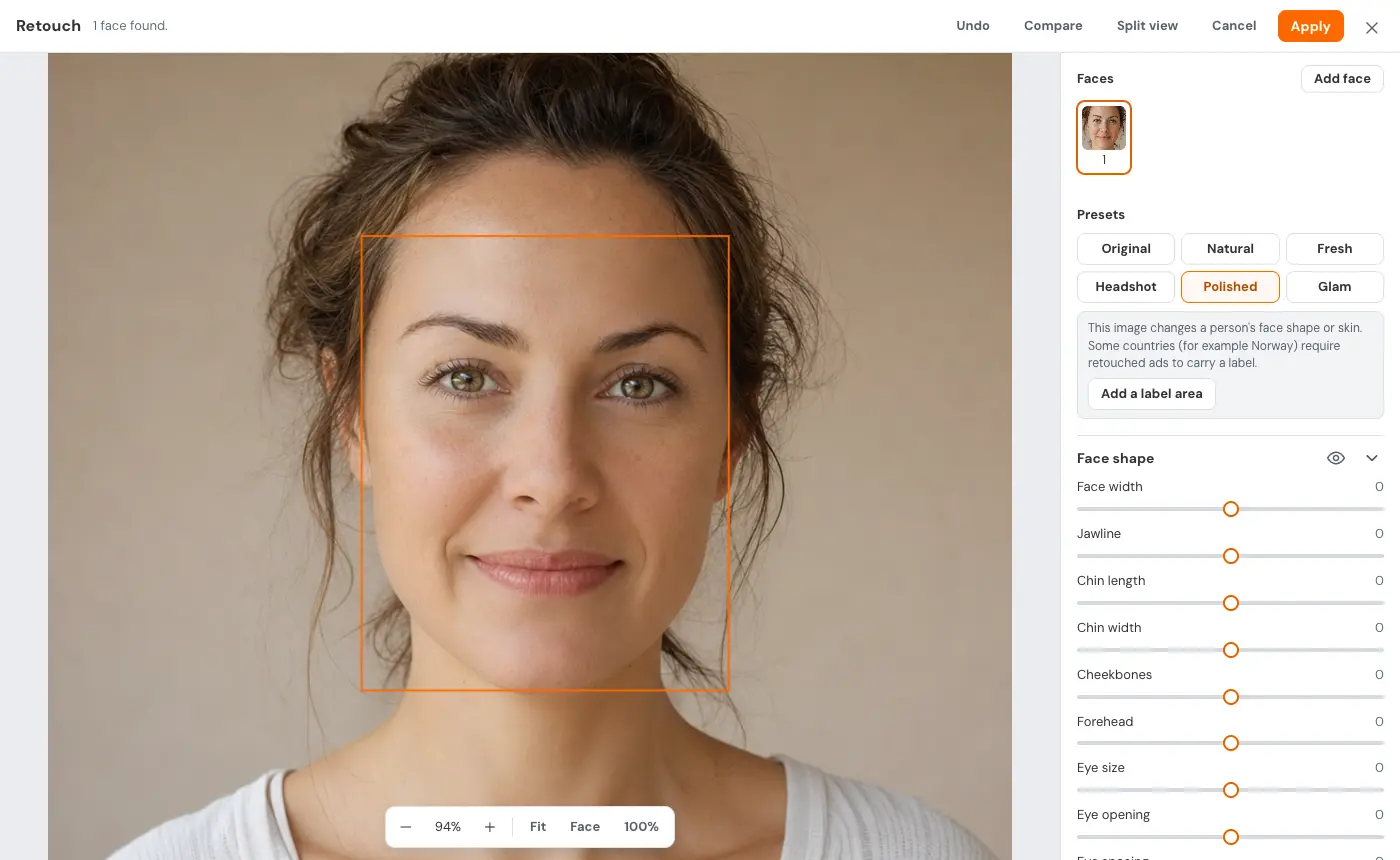The width and height of the screenshot is (1400, 860).
Task: Click the Eye opening slider handle
Action: click(1231, 837)
